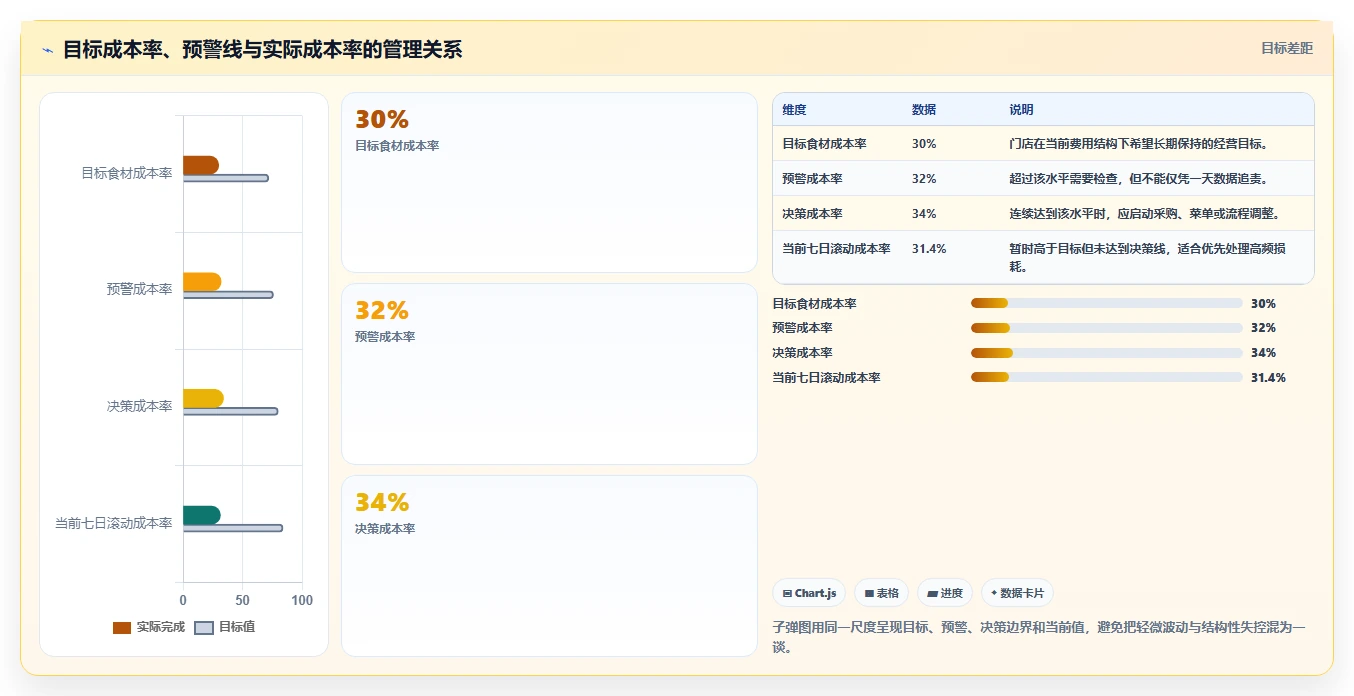This screenshot has height=696, width=1354.
Task: Click the yellow 决策成本率 chart bar
Action: (x=203, y=399)
